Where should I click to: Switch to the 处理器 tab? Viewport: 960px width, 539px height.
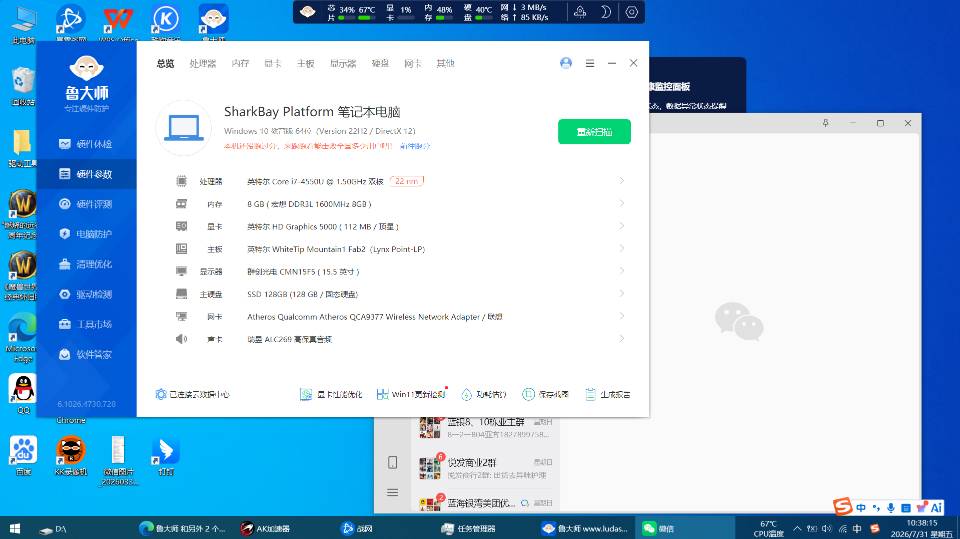click(x=203, y=64)
